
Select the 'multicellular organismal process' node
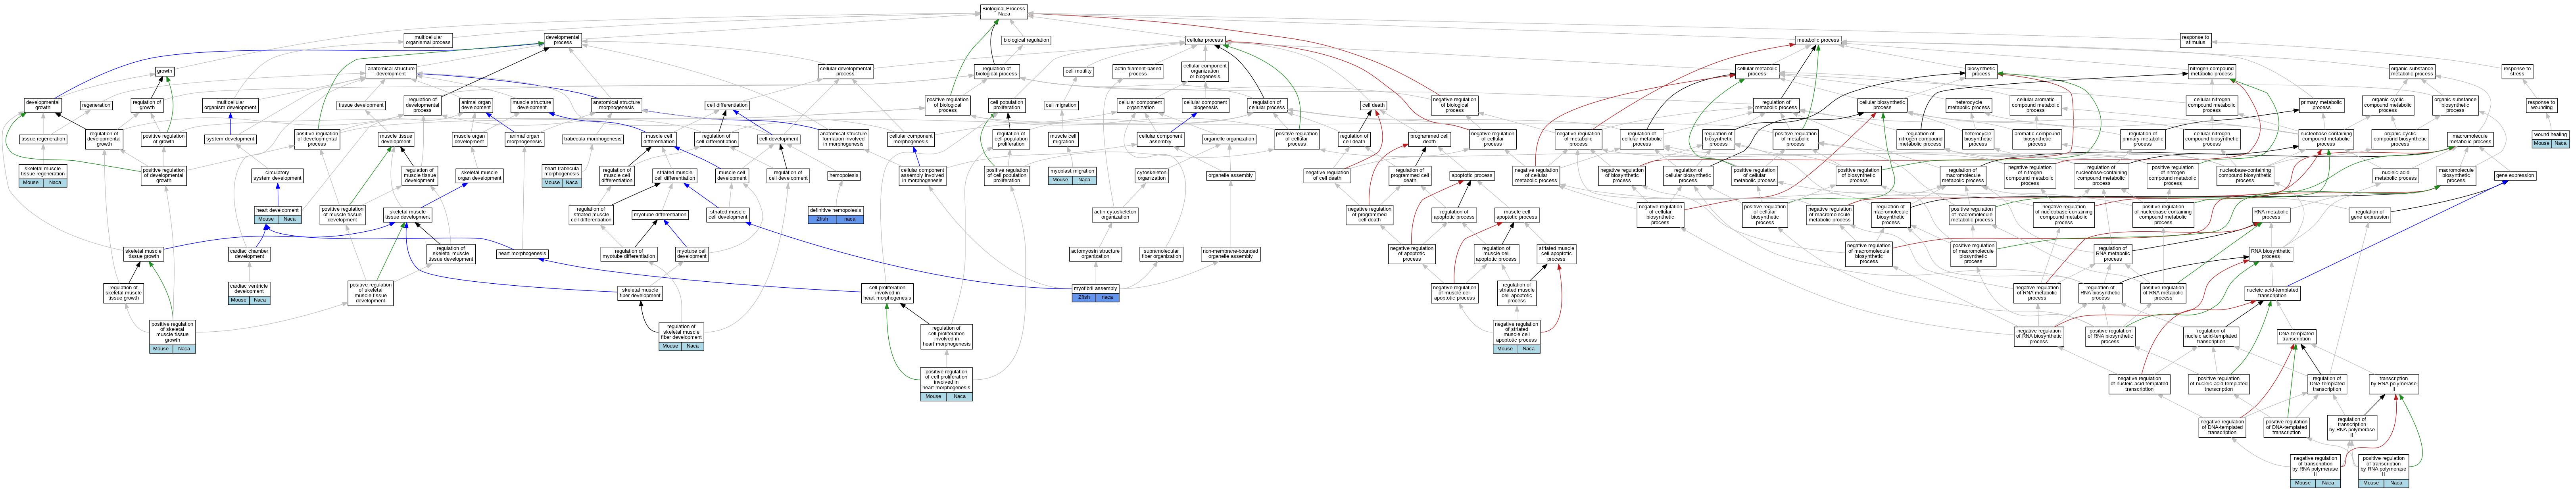(x=428, y=40)
